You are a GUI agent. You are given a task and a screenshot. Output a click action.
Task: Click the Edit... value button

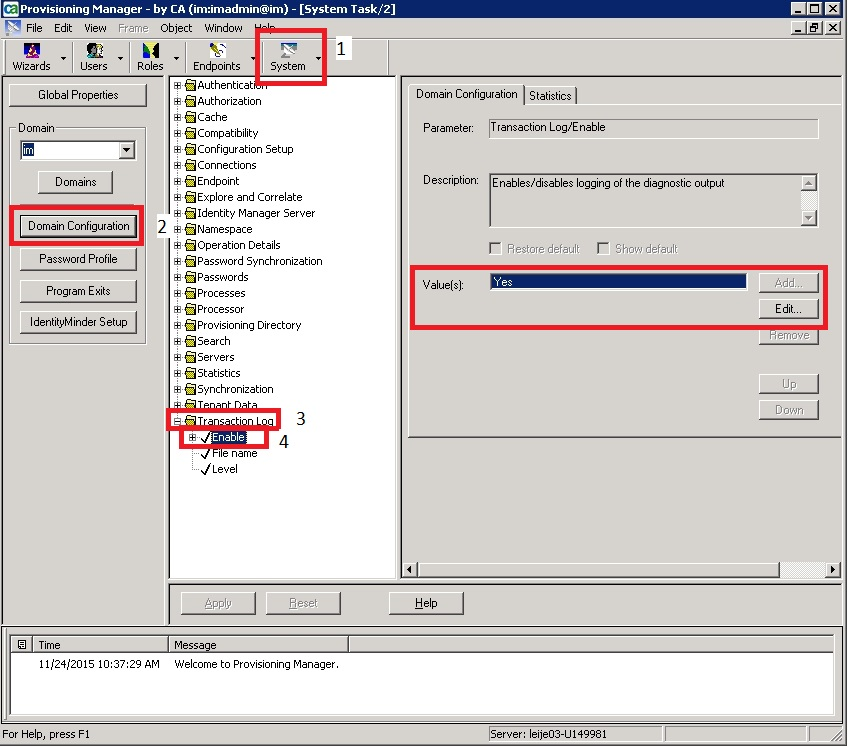click(x=788, y=309)
